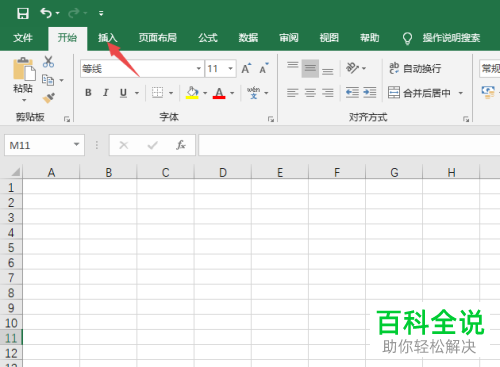
Task: Select the column D header
Action: point(223,172)
